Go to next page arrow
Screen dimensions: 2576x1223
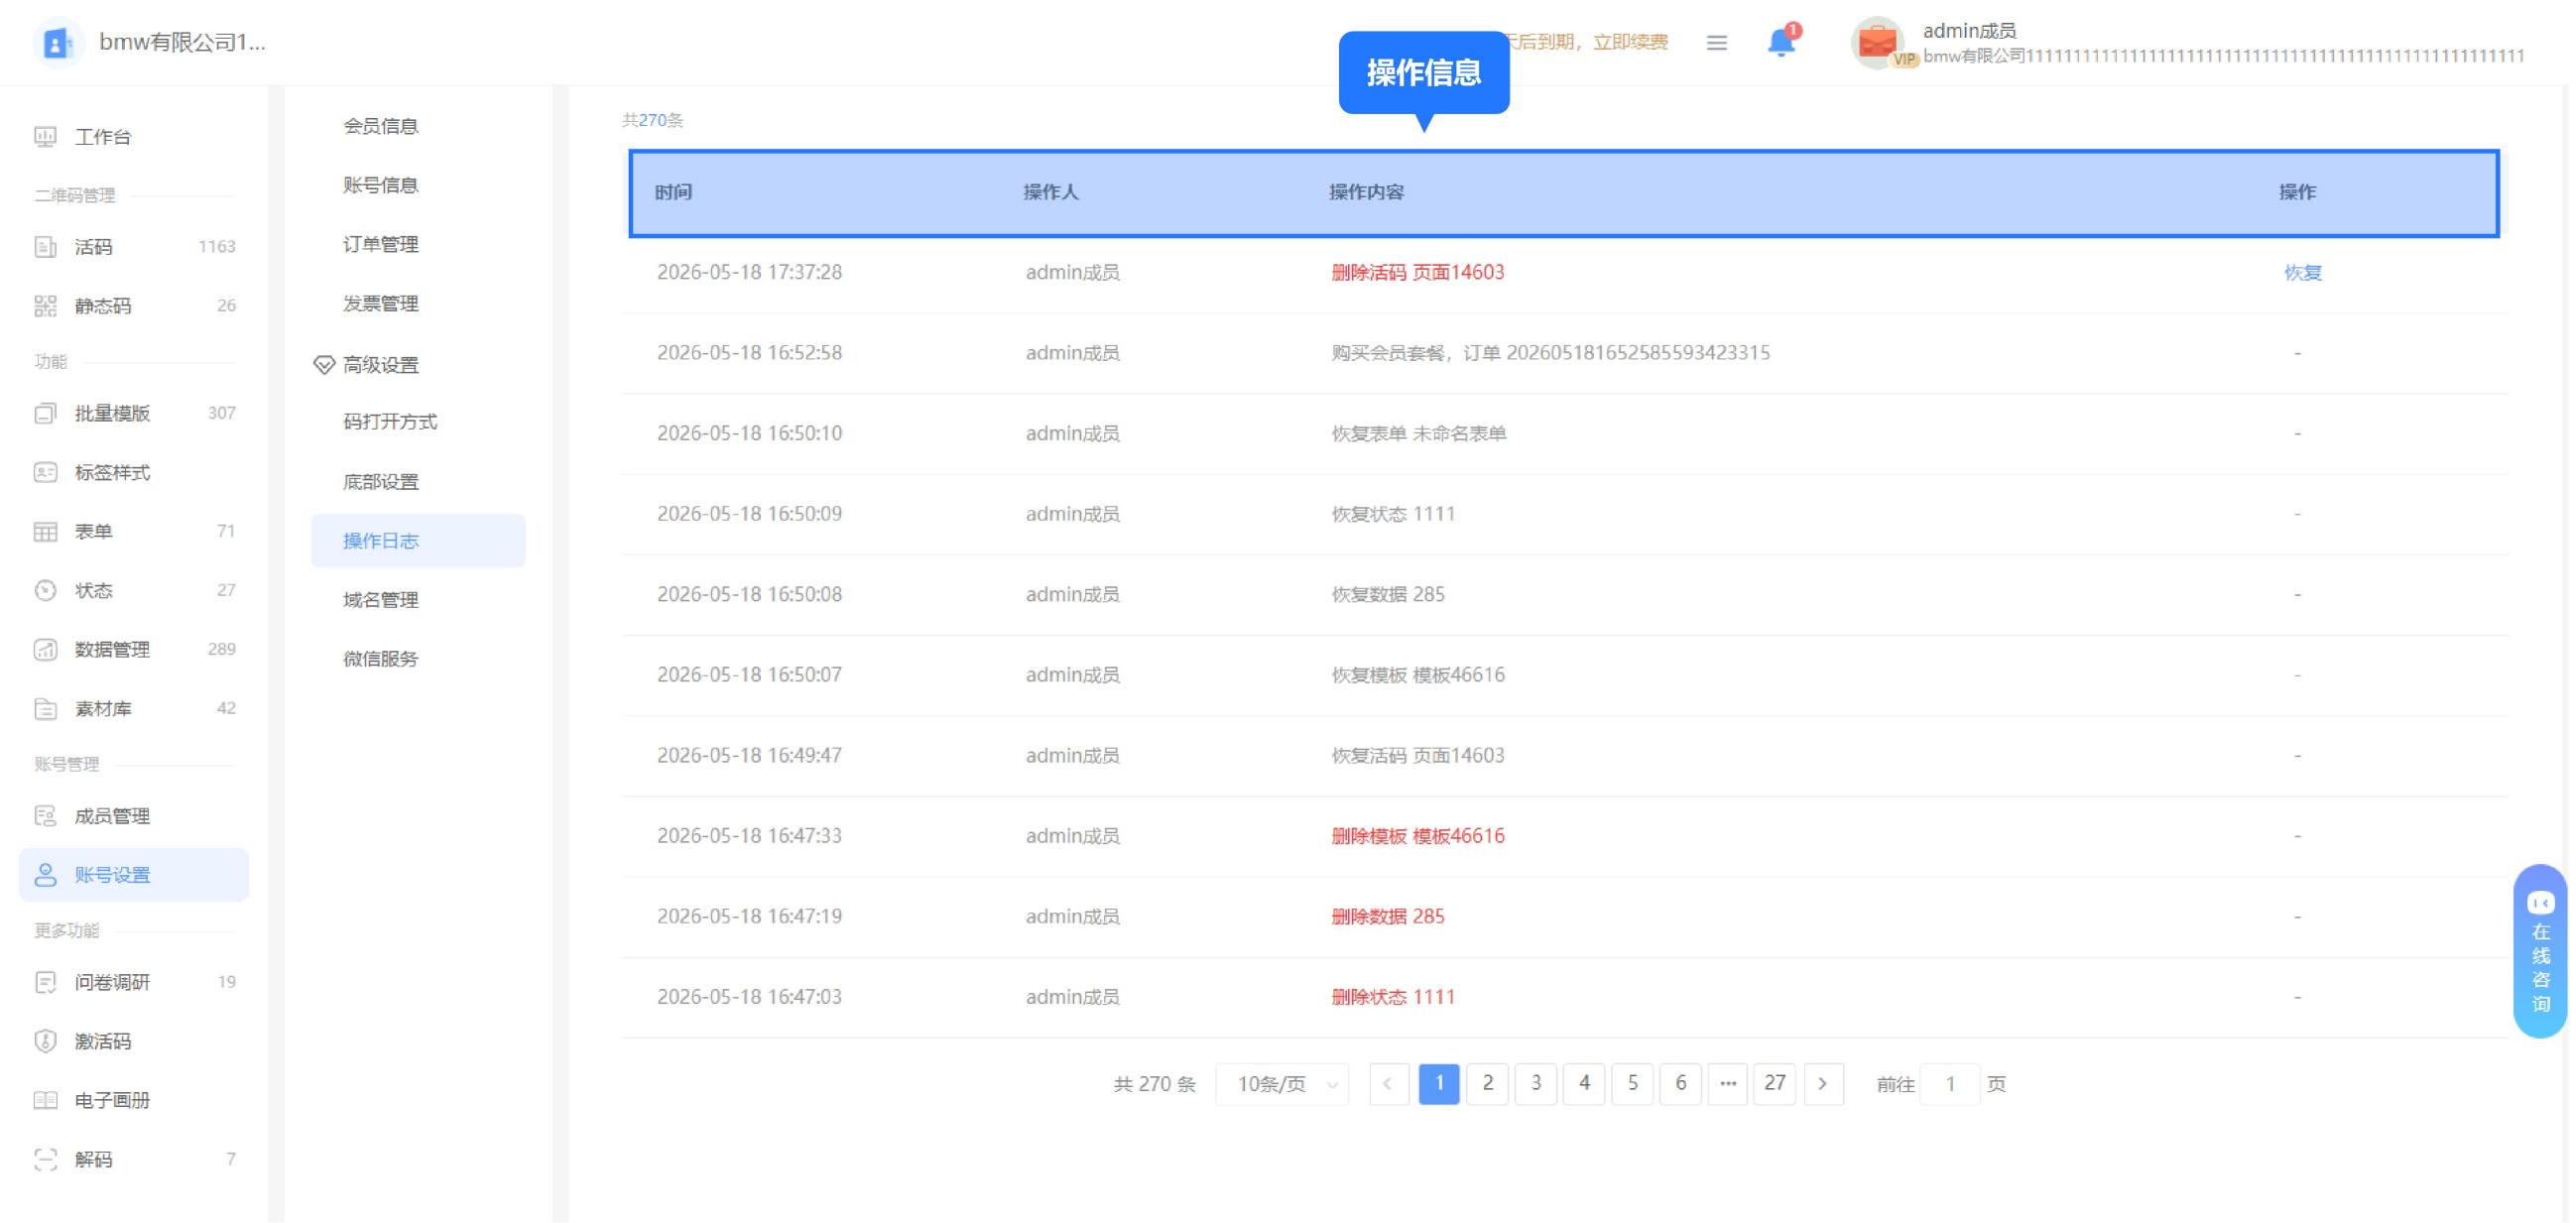[1823, 1084]
